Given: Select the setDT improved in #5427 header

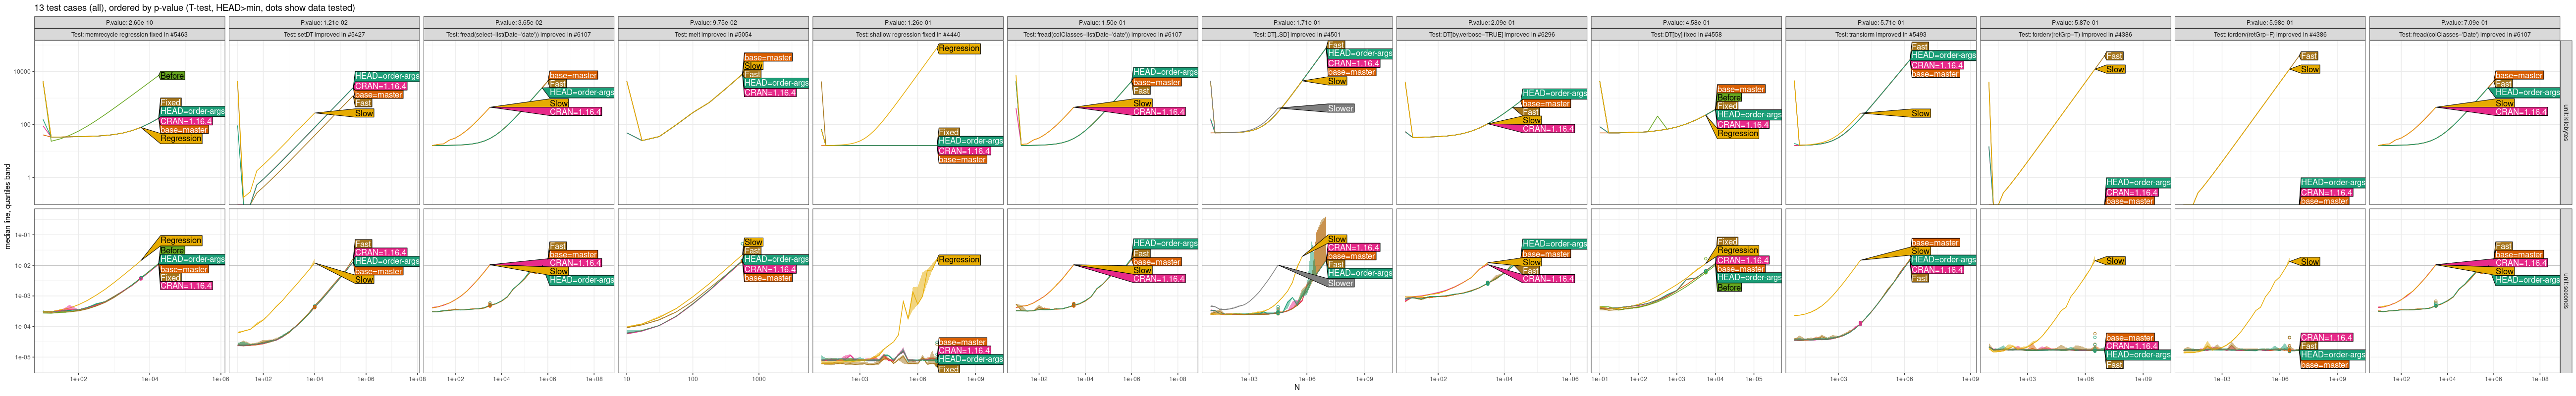Looking at the screenshot, I should 324,35.
